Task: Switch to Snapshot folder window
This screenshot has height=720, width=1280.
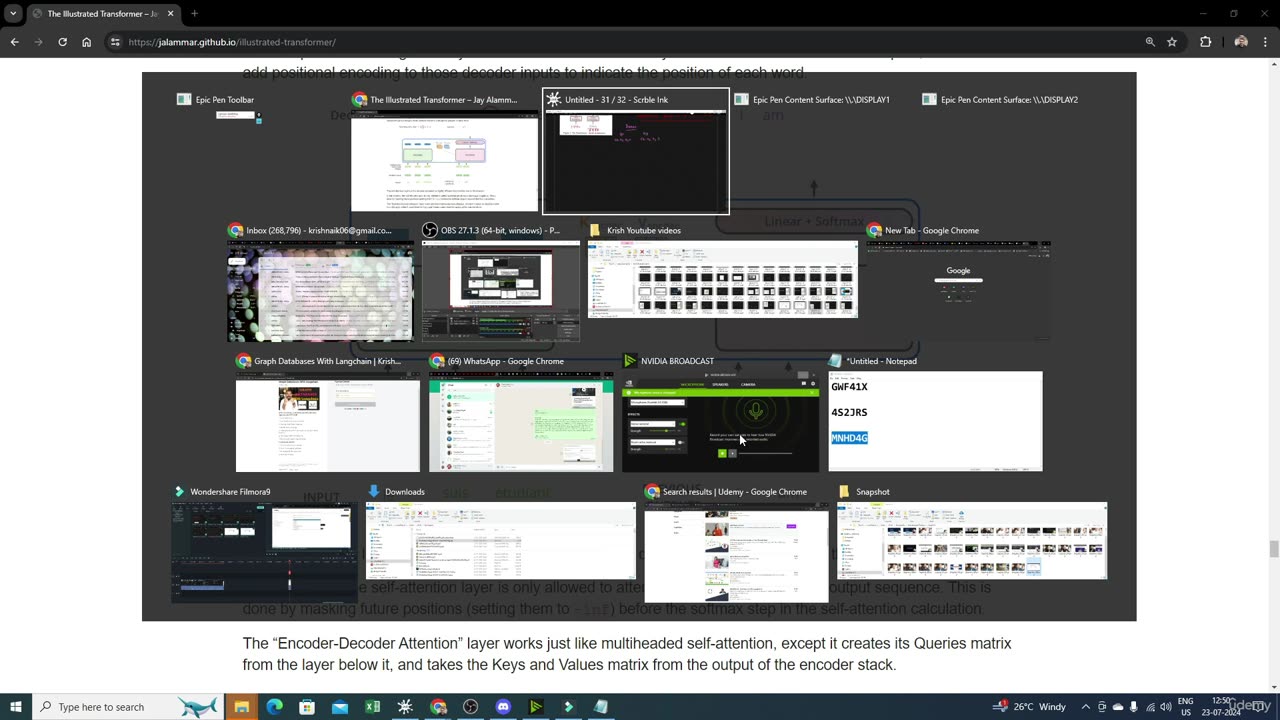Action: pyautogui.click(x=972, y=532)
